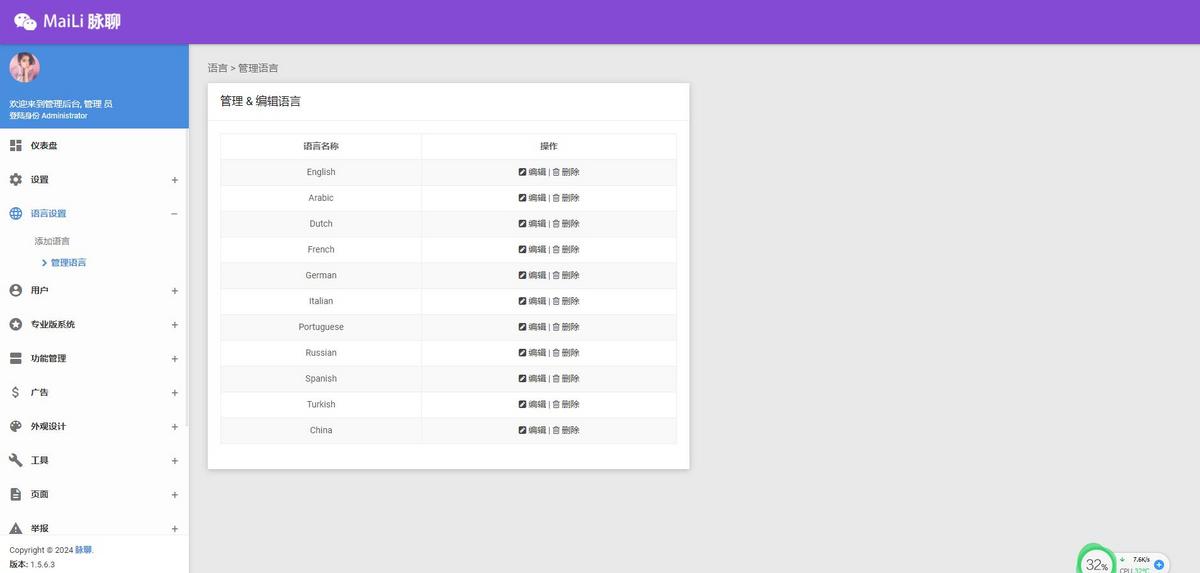Click the 工具 wrench icon
This screenshot has height=573, width=1200.
[x=15, y=460]
